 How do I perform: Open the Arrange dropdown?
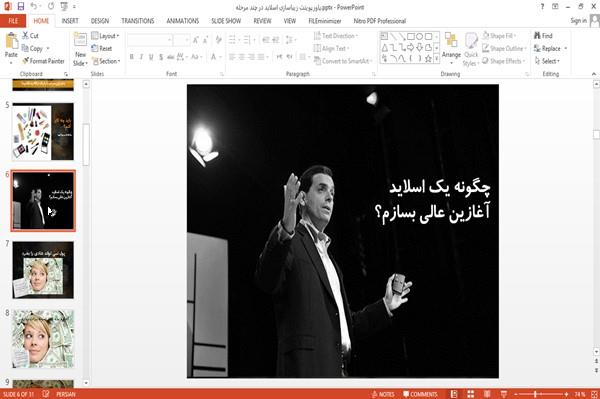451,49
